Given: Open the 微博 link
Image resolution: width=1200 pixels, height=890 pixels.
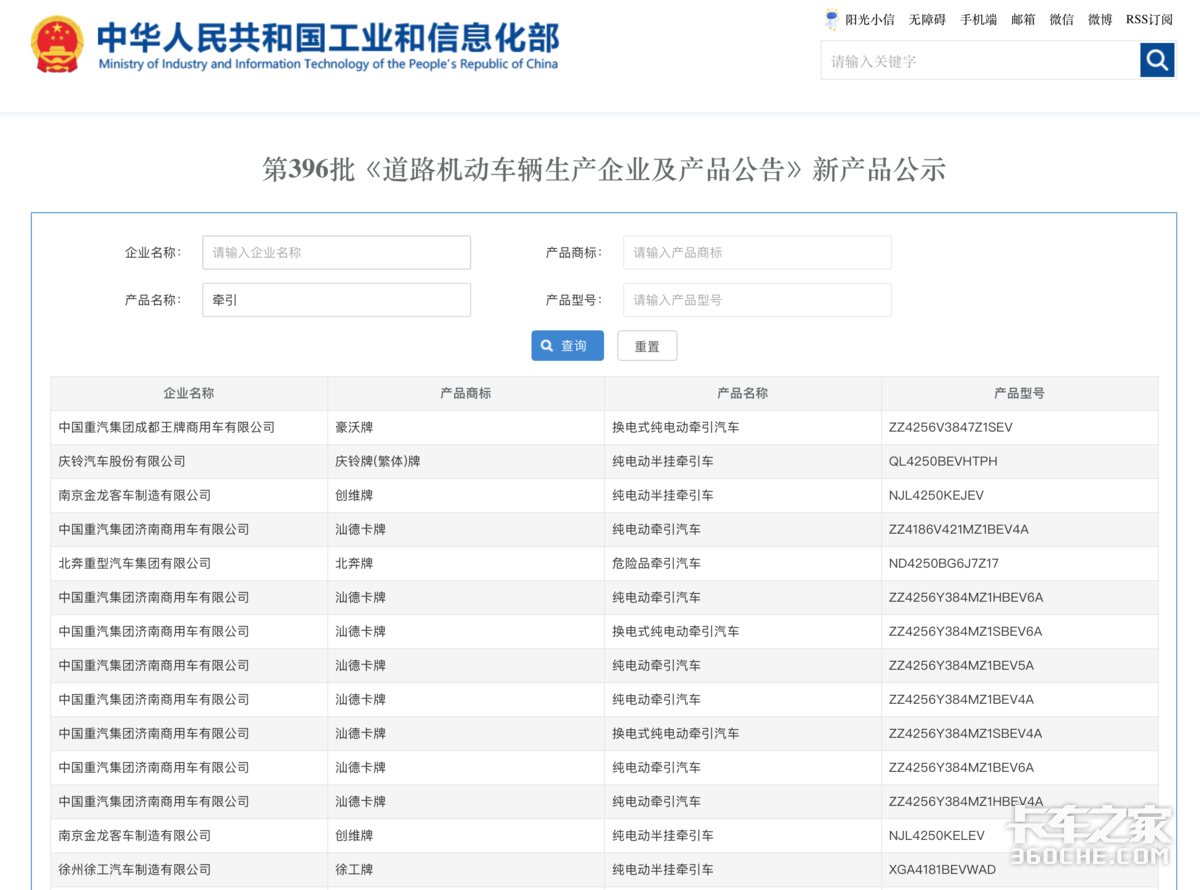Looking at the screenshot, I should [1100, 19].
